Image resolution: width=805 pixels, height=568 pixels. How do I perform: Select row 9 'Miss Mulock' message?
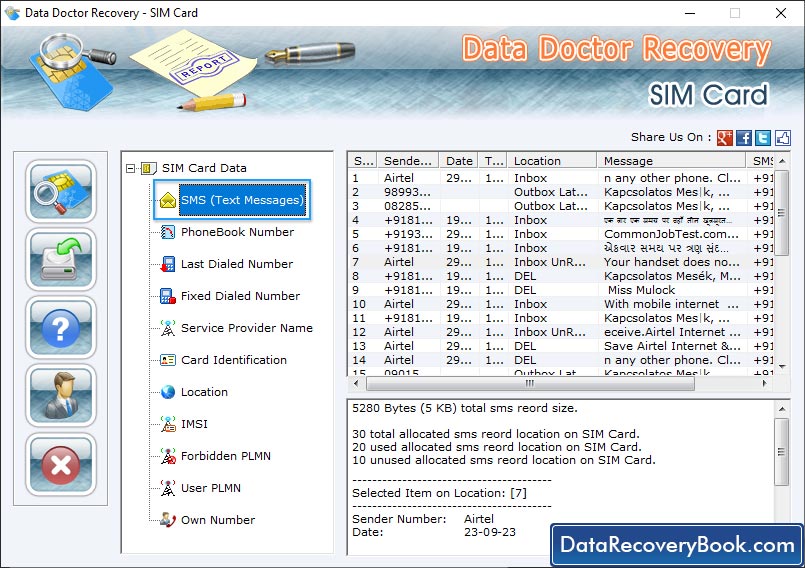click(x=561, y=290)
